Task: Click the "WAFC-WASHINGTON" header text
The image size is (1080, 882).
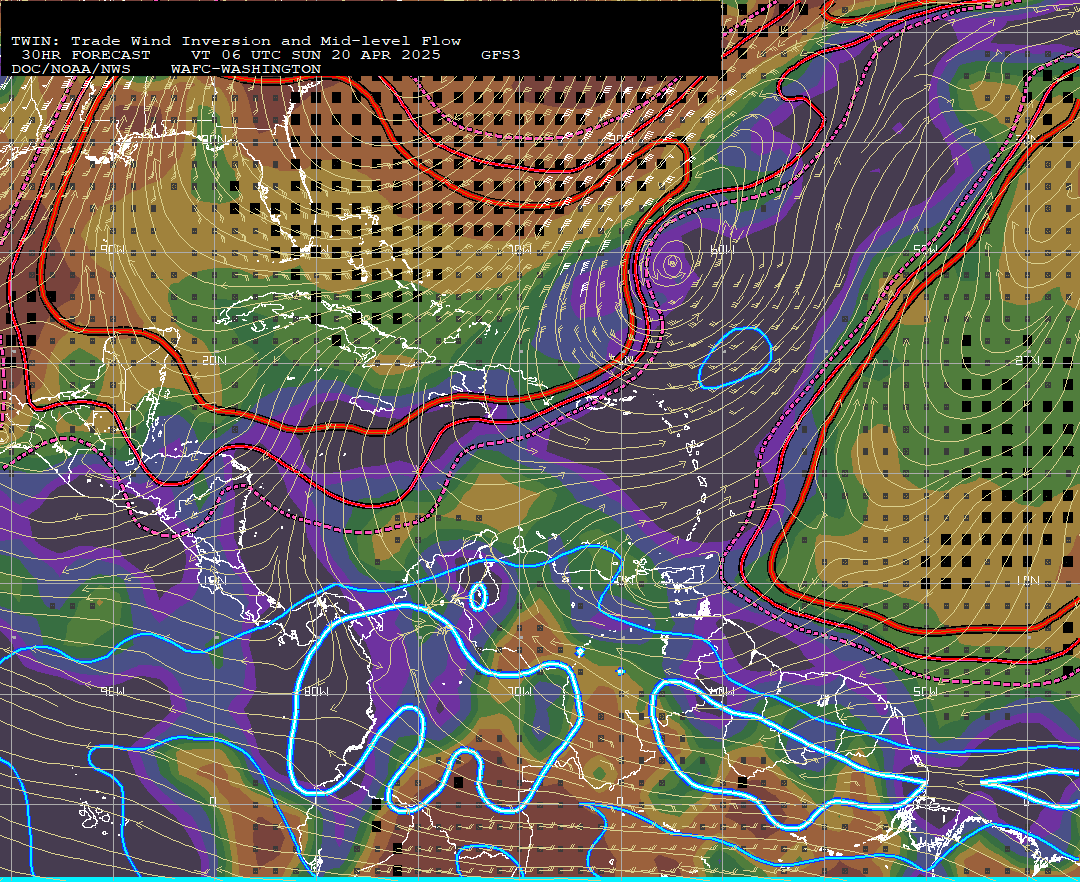Action: tap(246, 70)
